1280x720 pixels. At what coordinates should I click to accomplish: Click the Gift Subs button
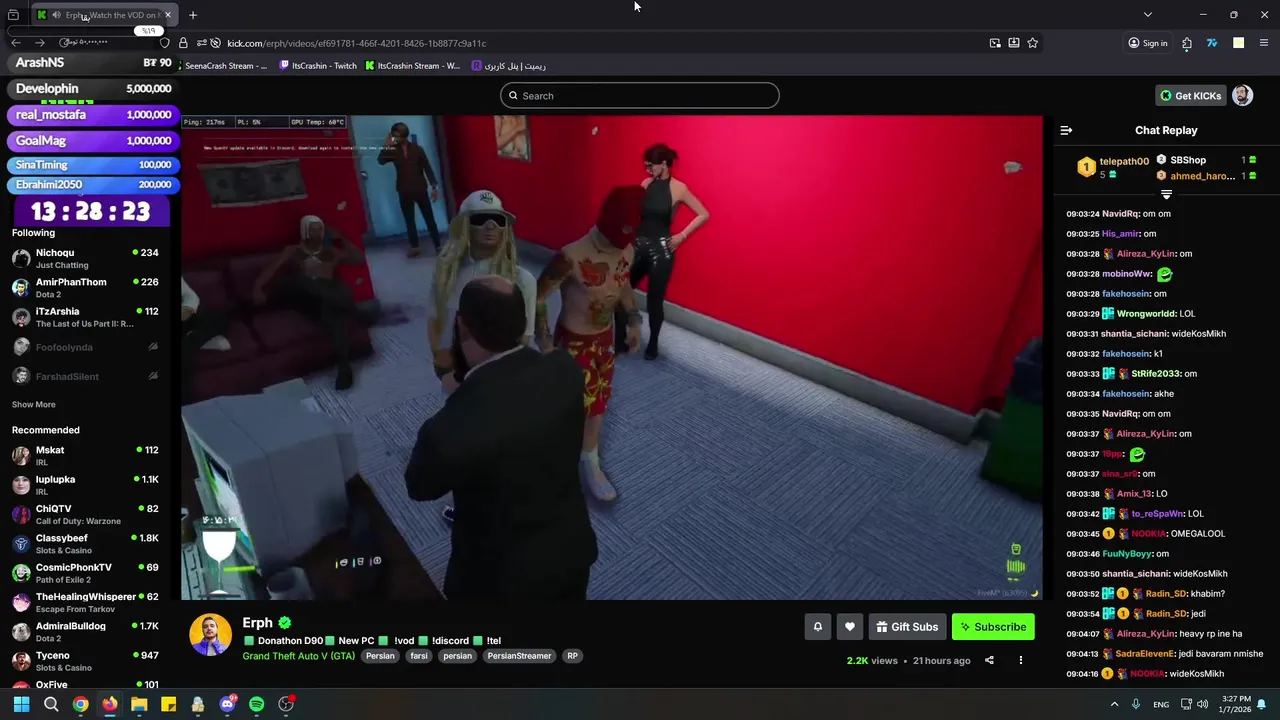pos(907,627)
